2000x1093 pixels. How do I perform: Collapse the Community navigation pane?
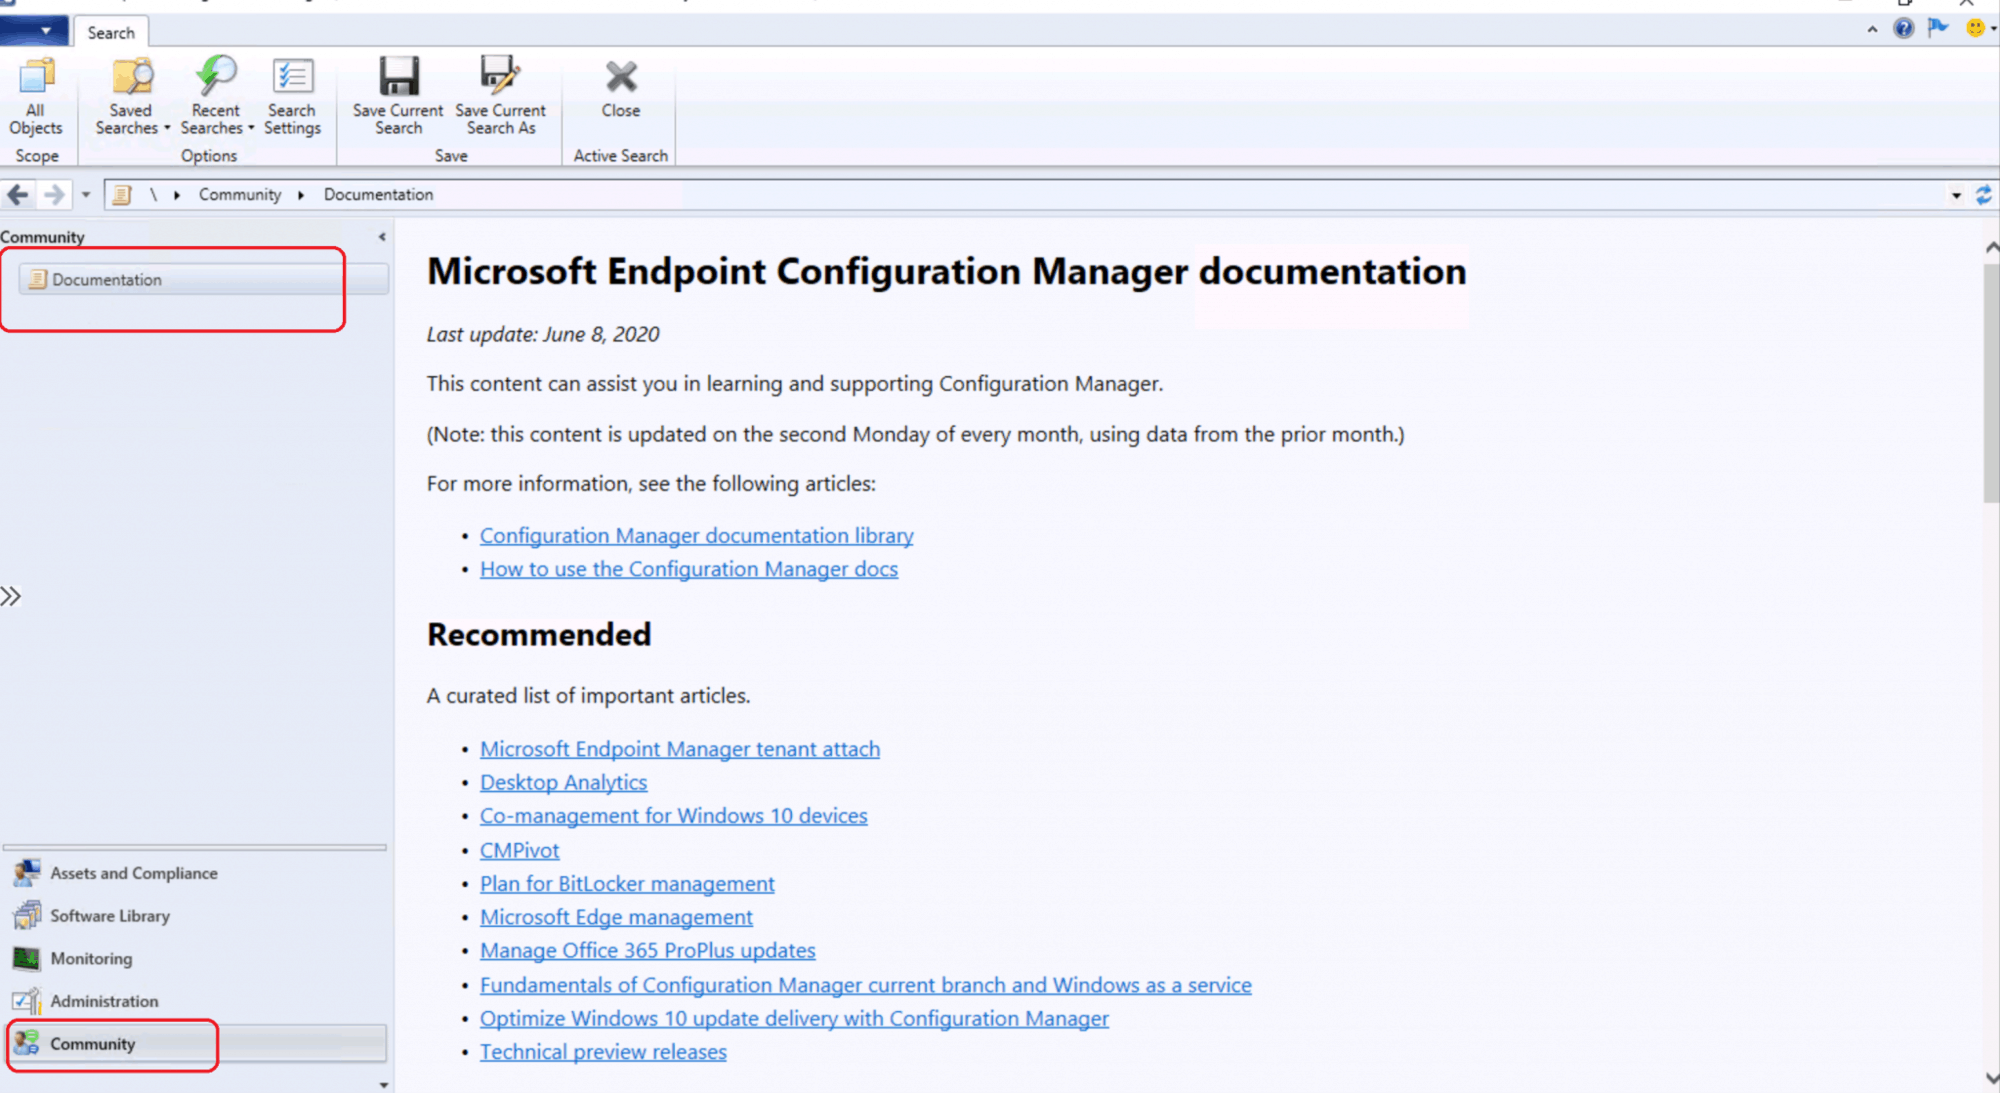[x=382, y=237]
